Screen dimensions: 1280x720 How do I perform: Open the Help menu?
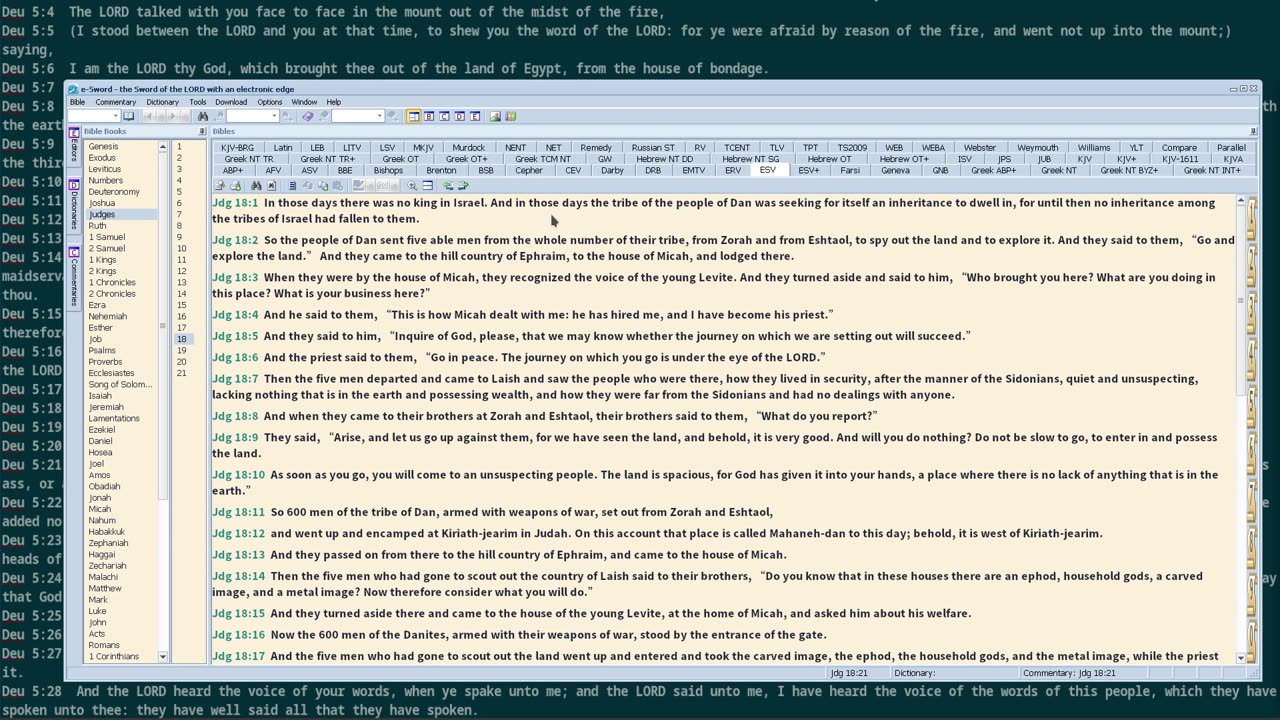pyautogui.click(x=334, y=102)
